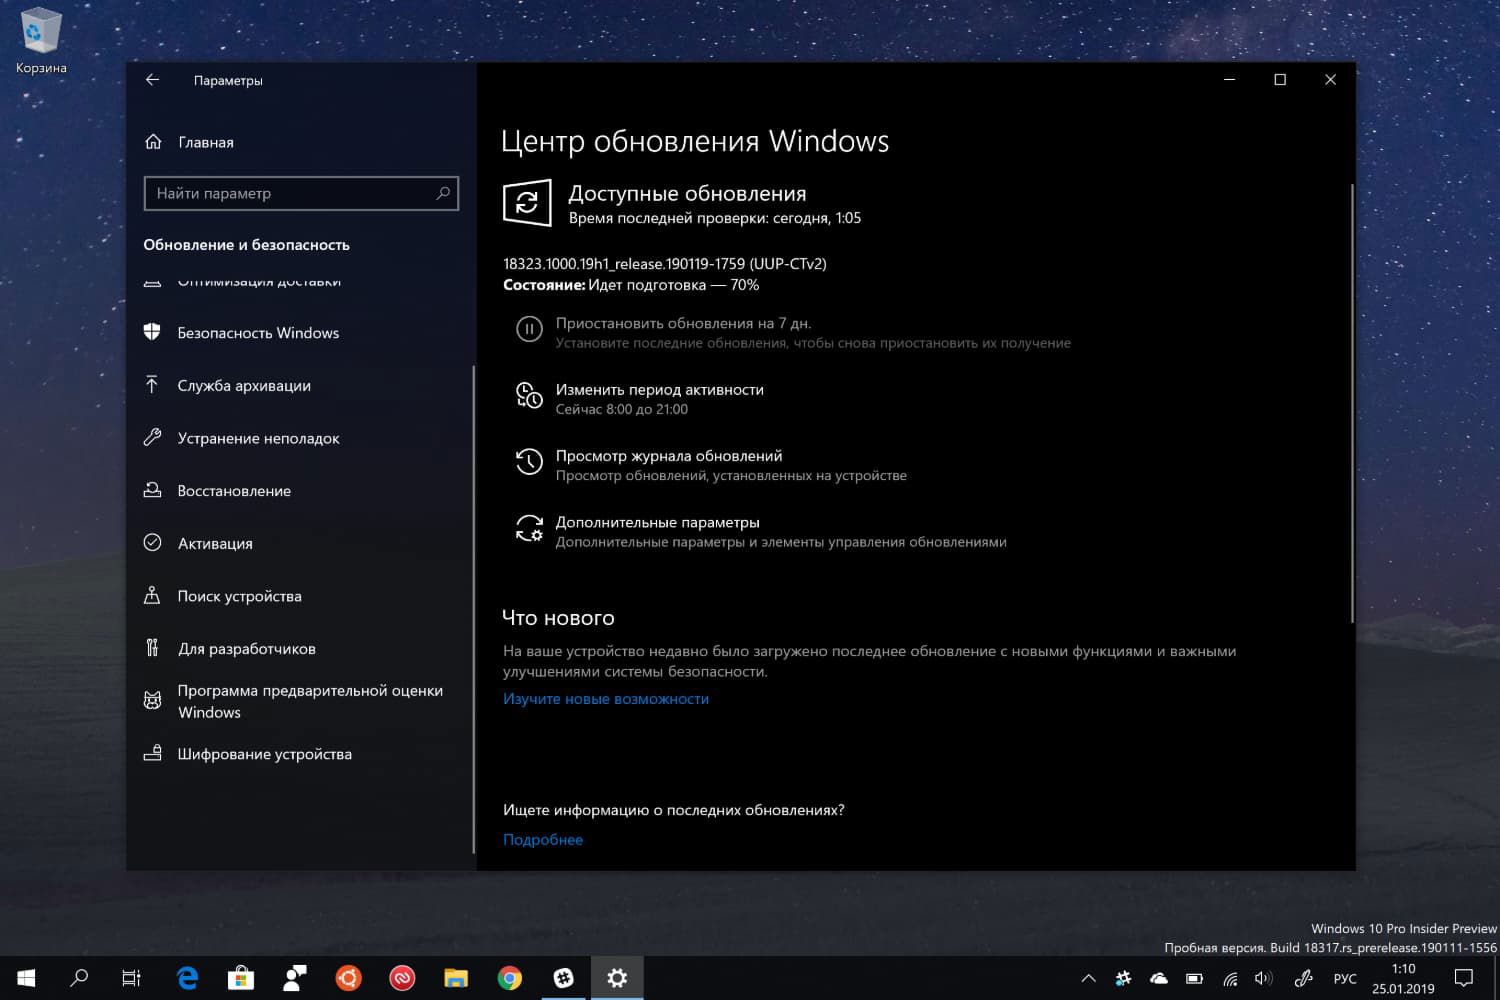Open the volume icon in the system tray

(x=1261, y=977)
